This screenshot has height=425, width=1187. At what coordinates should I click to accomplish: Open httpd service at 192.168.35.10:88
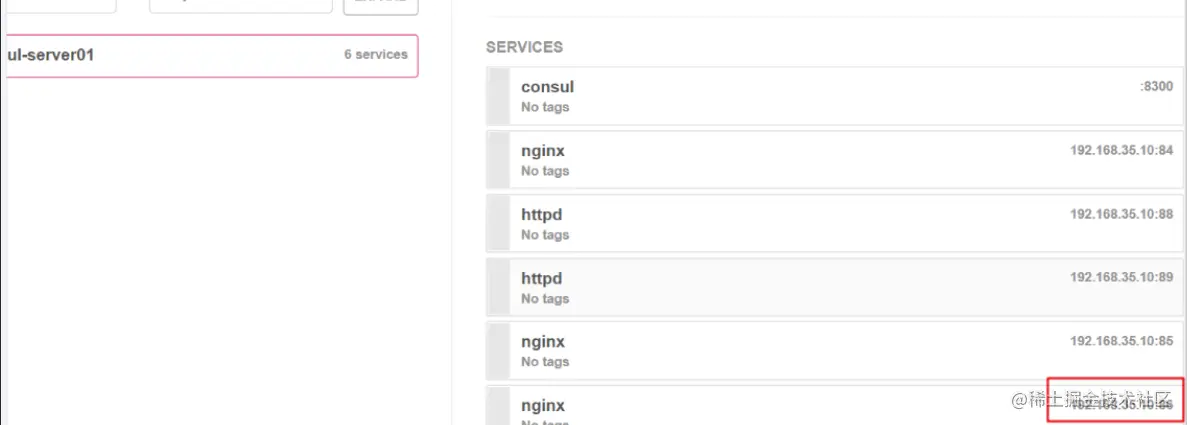[834, 223]
